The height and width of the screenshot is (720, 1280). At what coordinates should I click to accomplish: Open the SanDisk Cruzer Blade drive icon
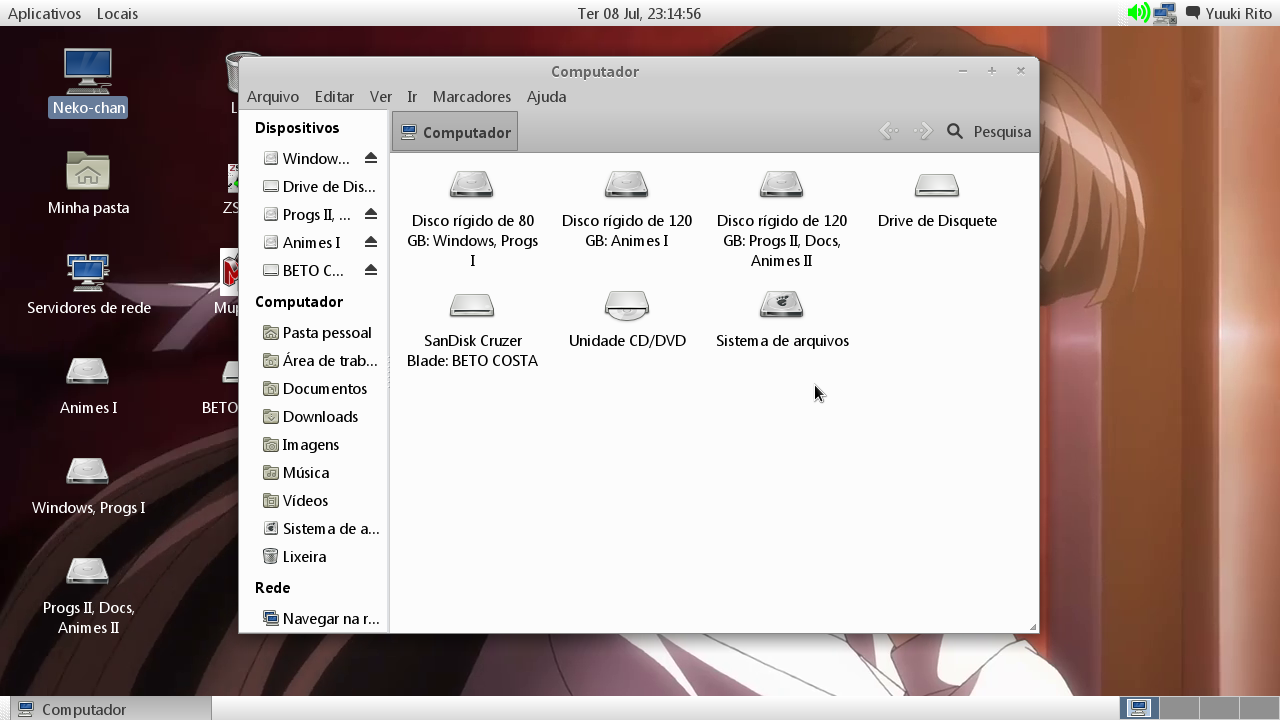[x=472, y=305]
